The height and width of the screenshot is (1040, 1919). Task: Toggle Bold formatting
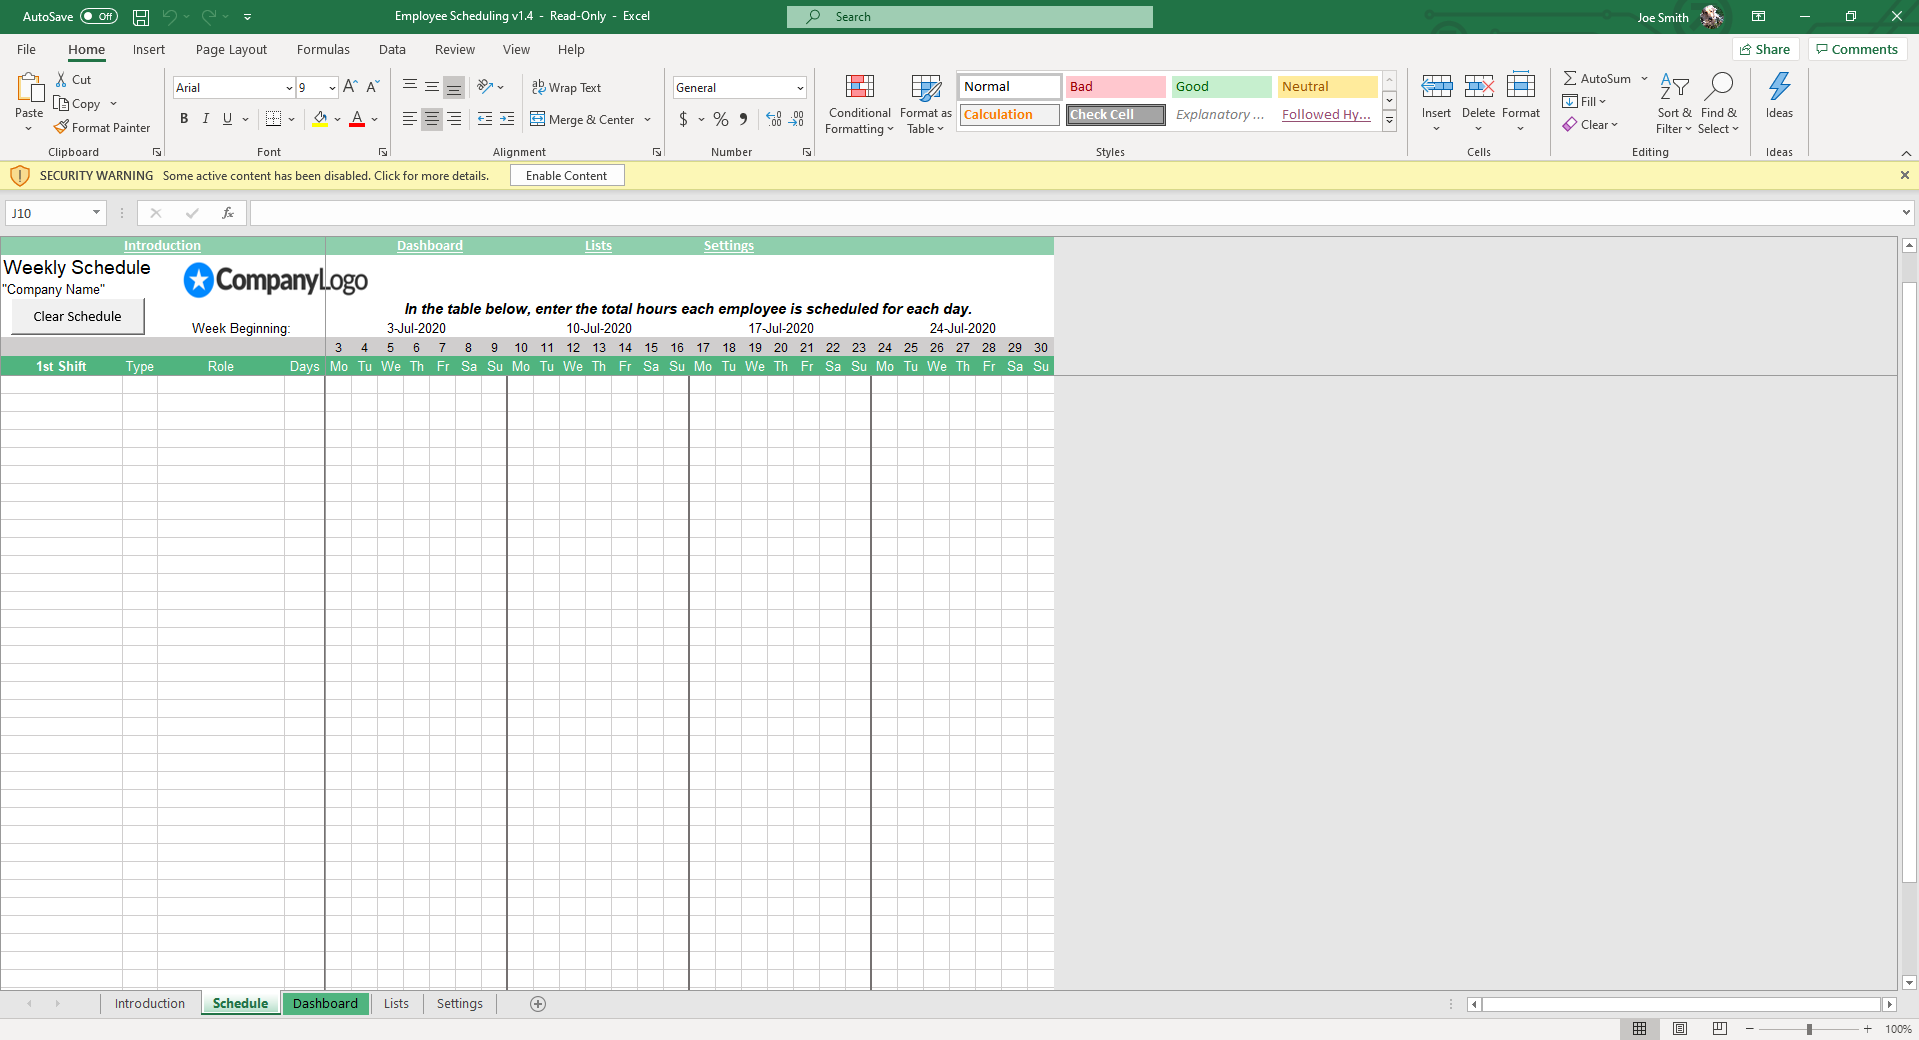coord(184,119)
